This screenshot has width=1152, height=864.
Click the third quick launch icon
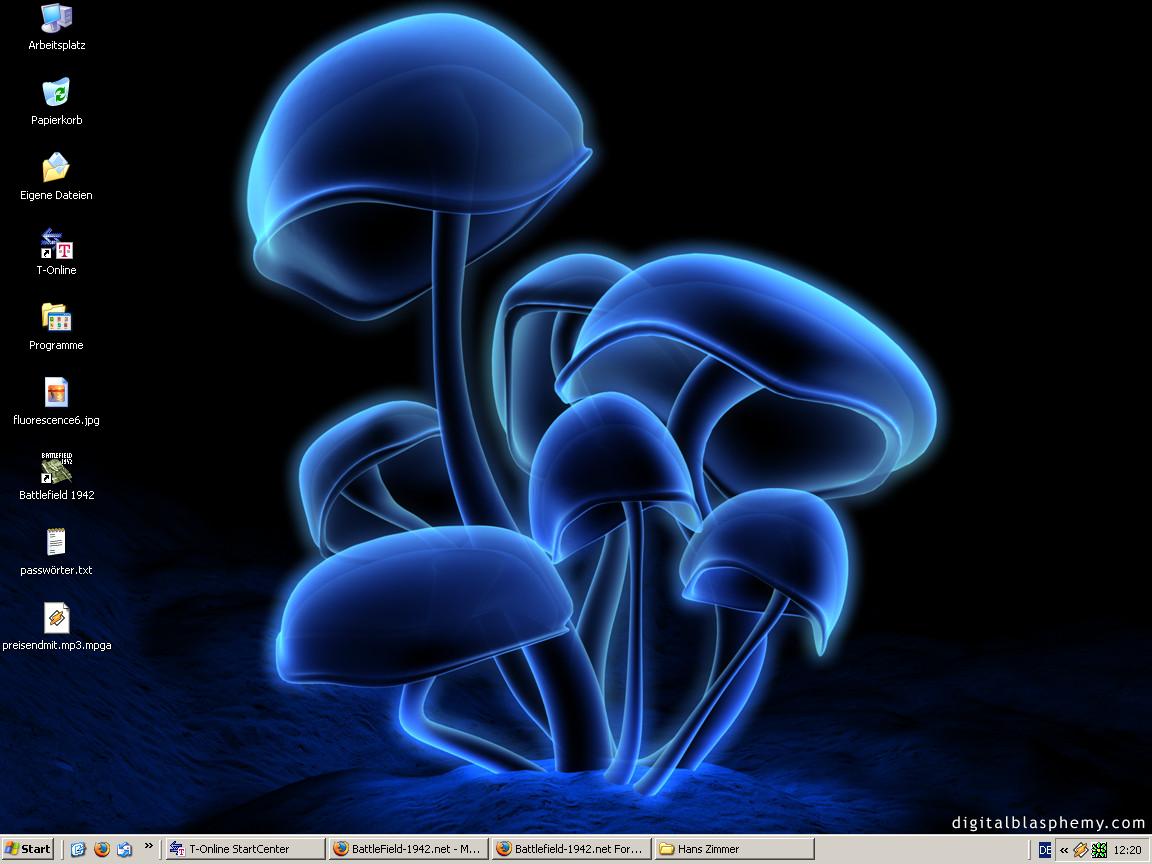125,849
